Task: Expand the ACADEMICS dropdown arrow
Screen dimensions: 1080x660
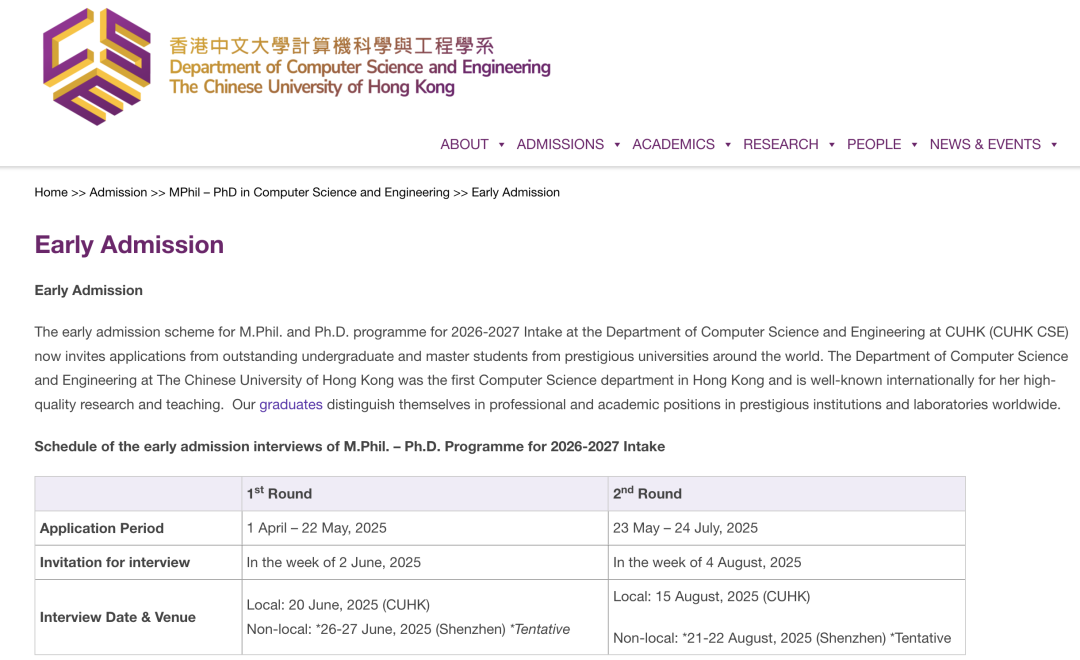Action: (x=728, y=145)
